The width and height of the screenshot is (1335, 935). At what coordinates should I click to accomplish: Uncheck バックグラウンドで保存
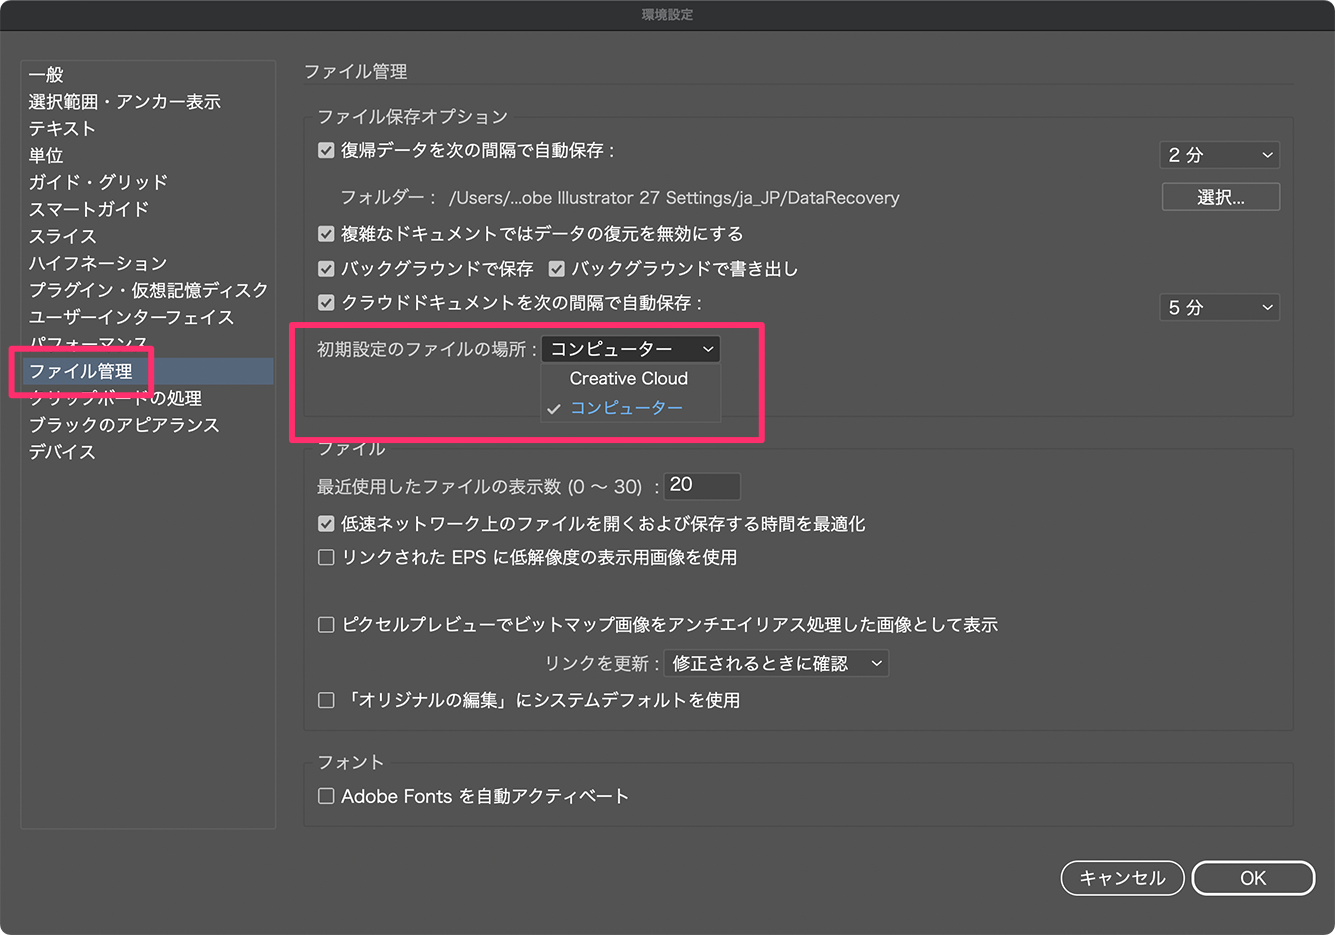(326, 268)
